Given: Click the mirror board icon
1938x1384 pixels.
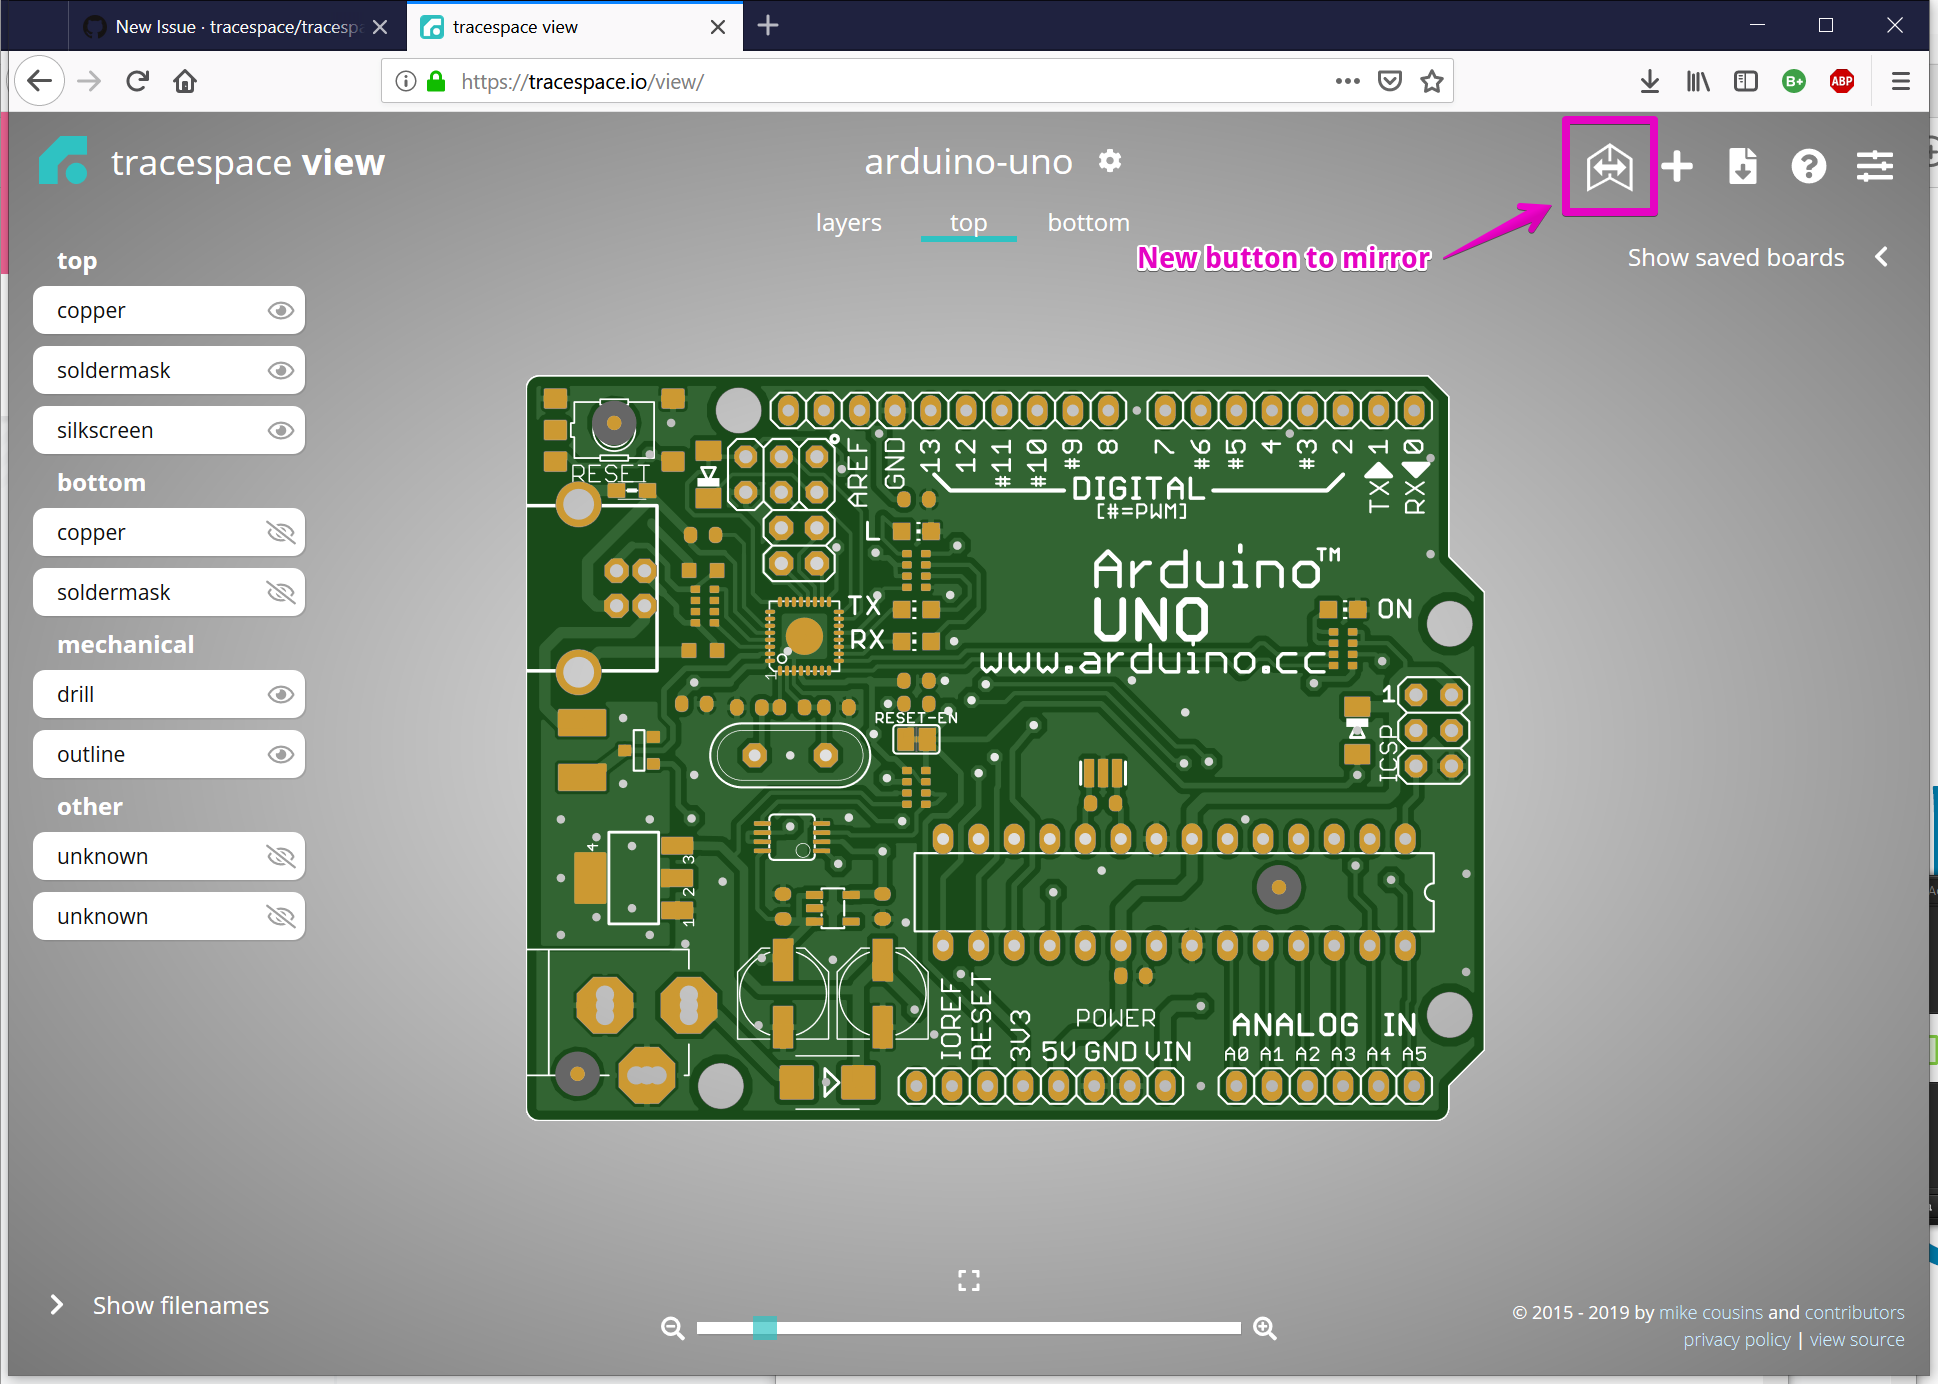Looking at the screenshot, I should [x=1609, y=166].
